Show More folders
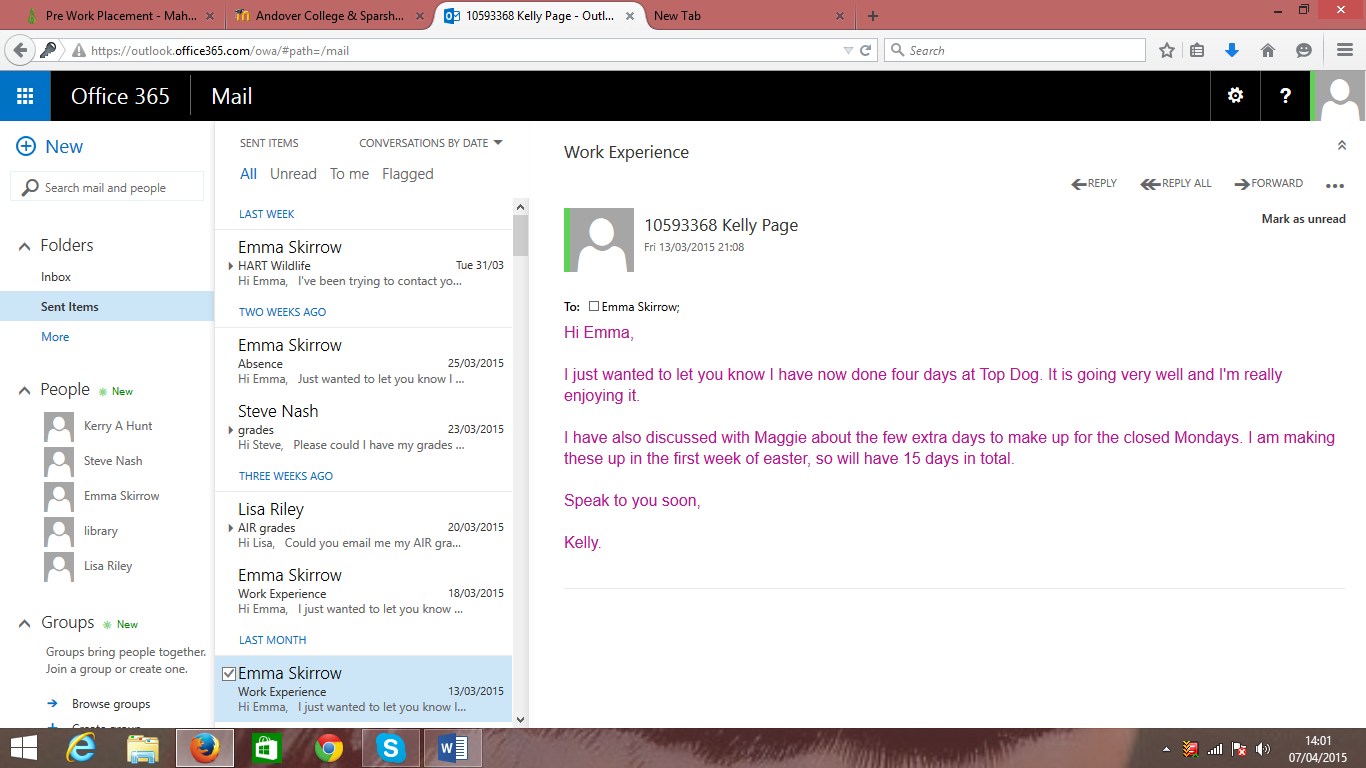 point(55,337)
